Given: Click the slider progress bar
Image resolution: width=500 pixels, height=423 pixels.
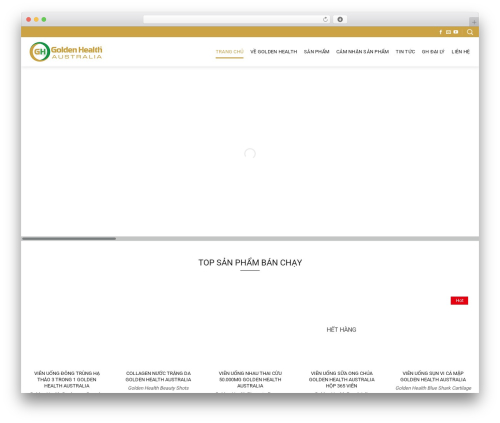Looking at the screenshot, I should (250, 239).
